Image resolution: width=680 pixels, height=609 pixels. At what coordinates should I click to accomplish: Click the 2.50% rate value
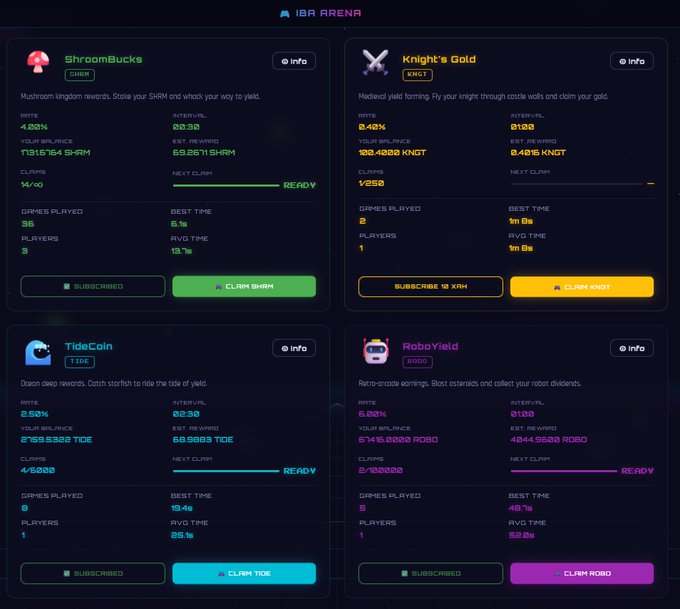pyautogui.click(x=34, y=414)
